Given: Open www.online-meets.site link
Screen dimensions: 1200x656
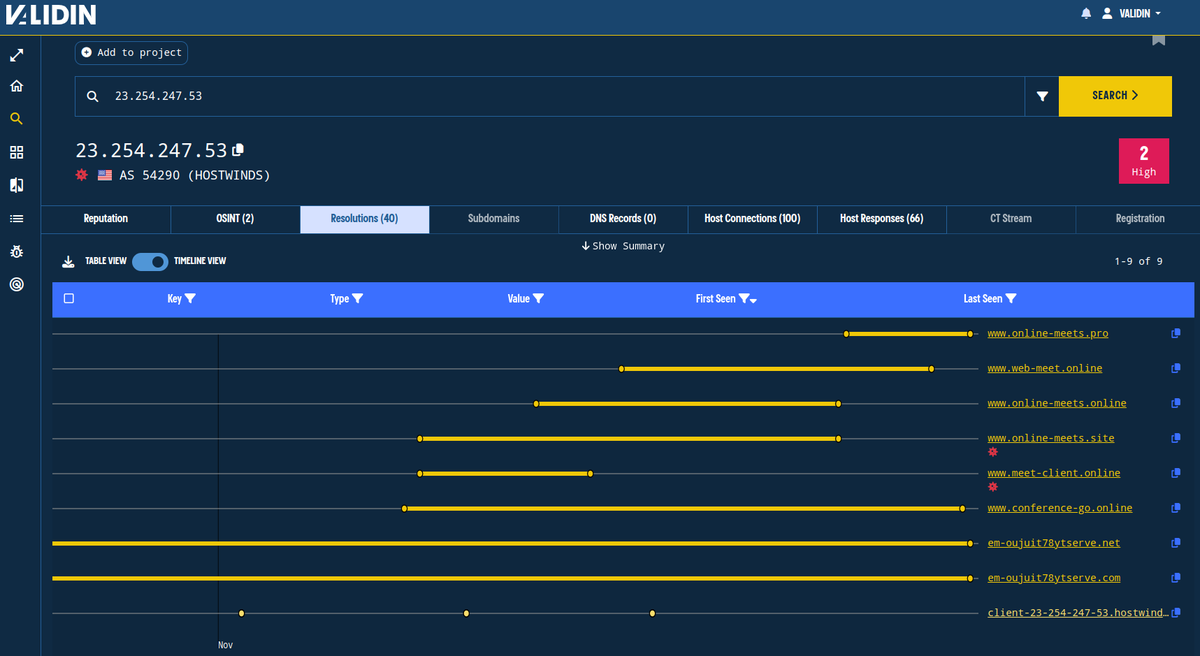Looking at the screenshot, I should point(1051,438).
